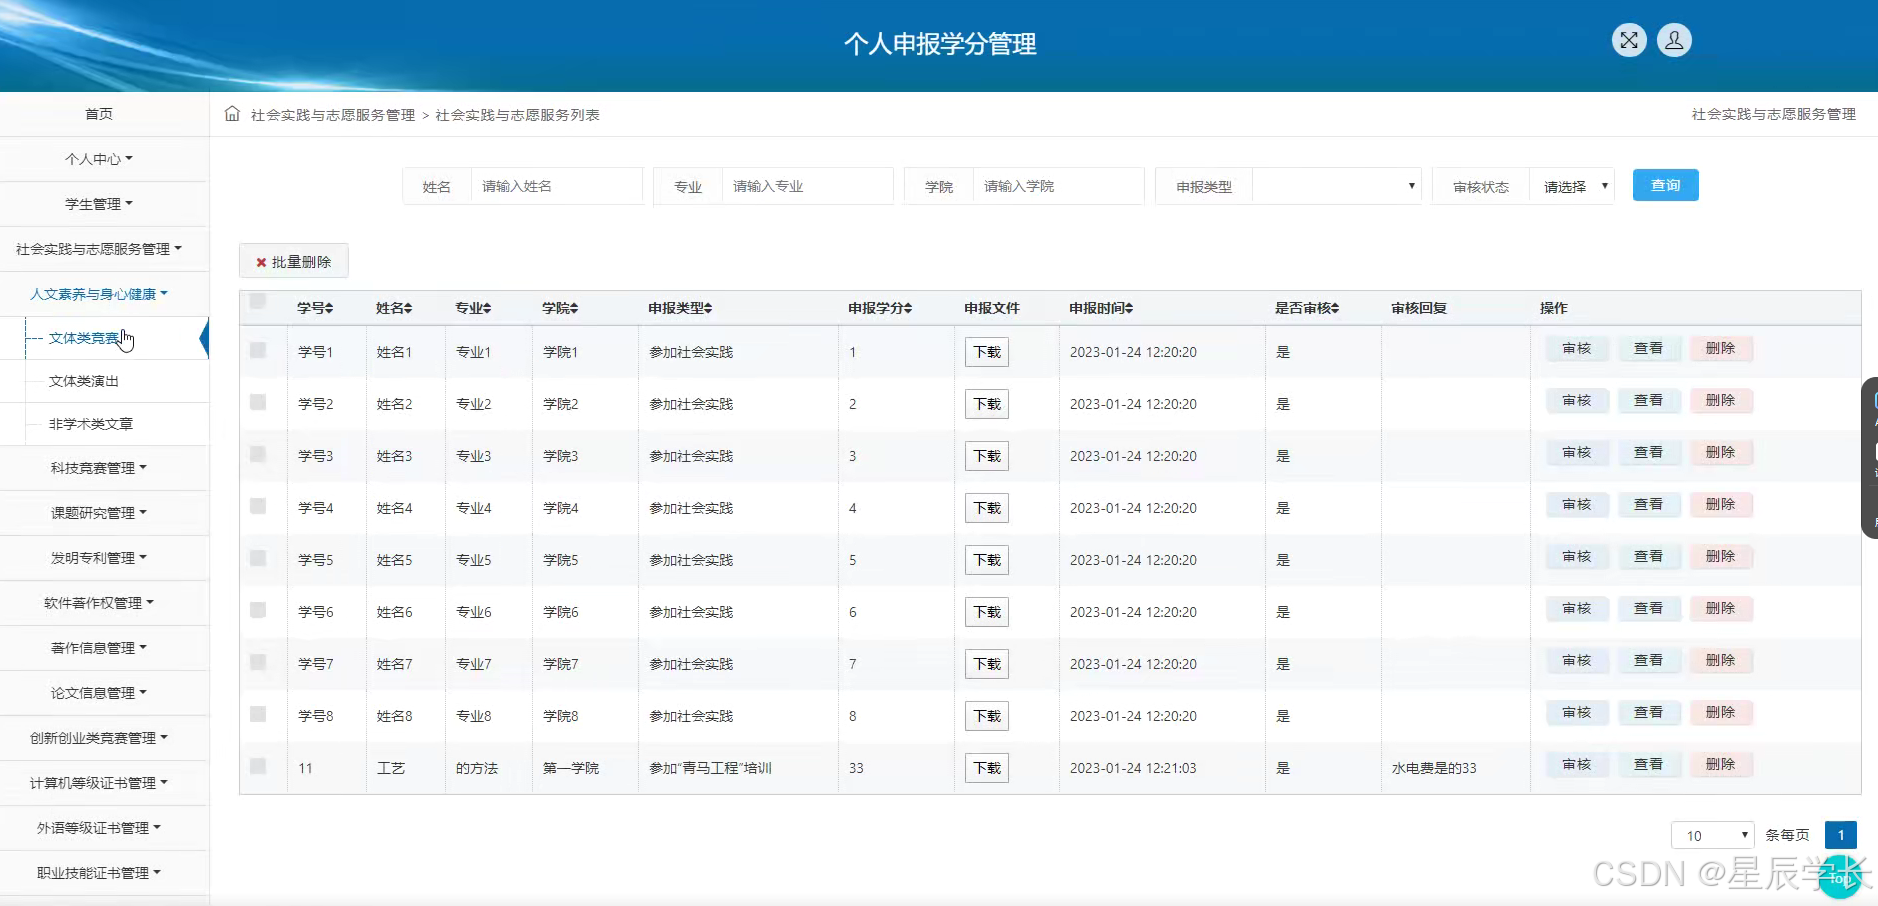
Task: Open the rows-per-page dropdown showing 10
Action: pos(1713,835)
